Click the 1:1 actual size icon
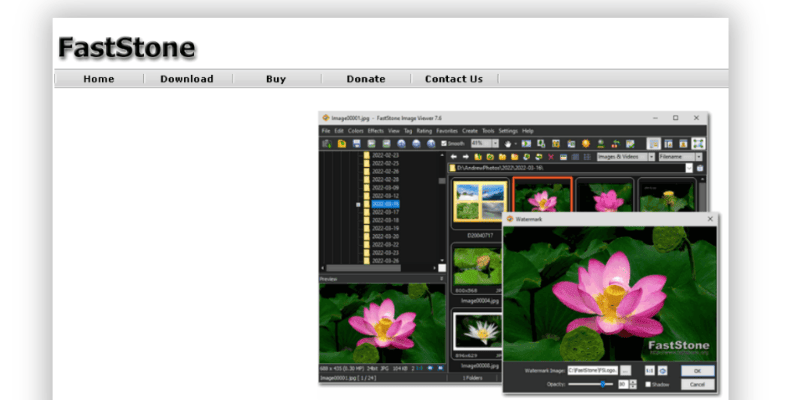 pos(649,370)
